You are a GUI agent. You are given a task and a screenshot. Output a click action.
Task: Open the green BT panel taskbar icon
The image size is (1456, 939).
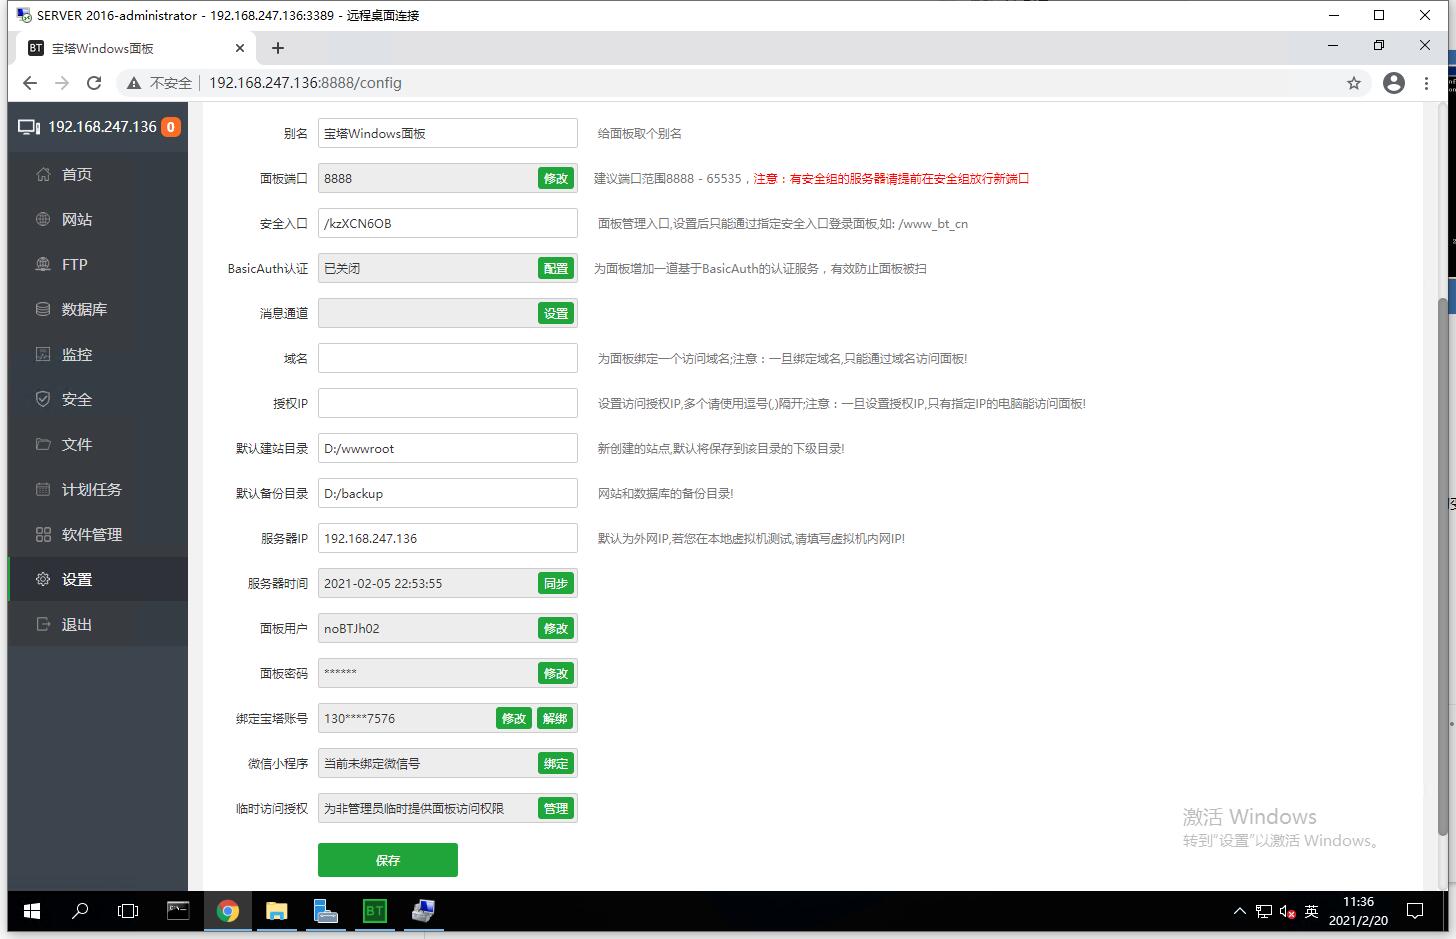(375, 911)
